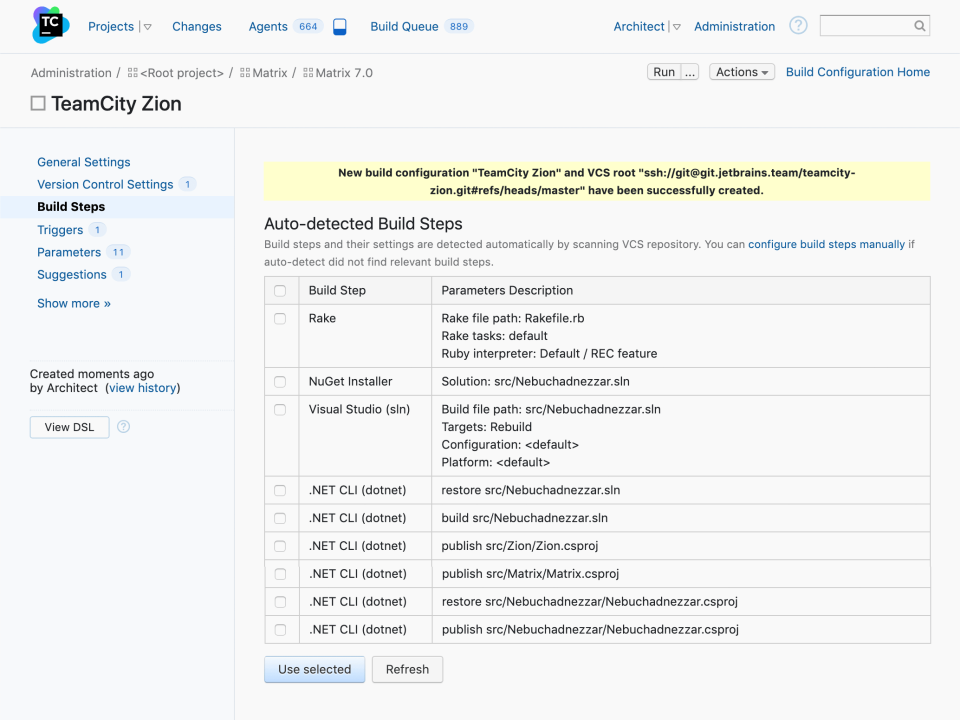Click the Matrix project breadcrumb icon
Screen dimensions: 960x720
[x=245, y=73]
